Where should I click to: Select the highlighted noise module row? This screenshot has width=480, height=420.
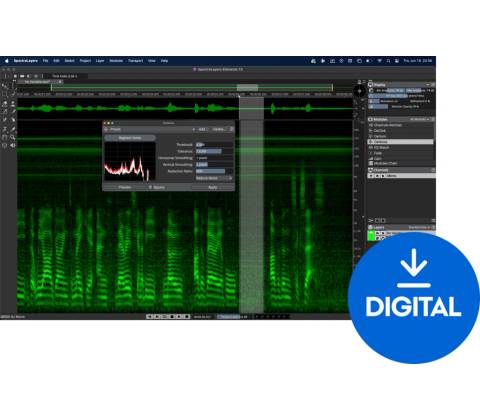coord(401,142)
